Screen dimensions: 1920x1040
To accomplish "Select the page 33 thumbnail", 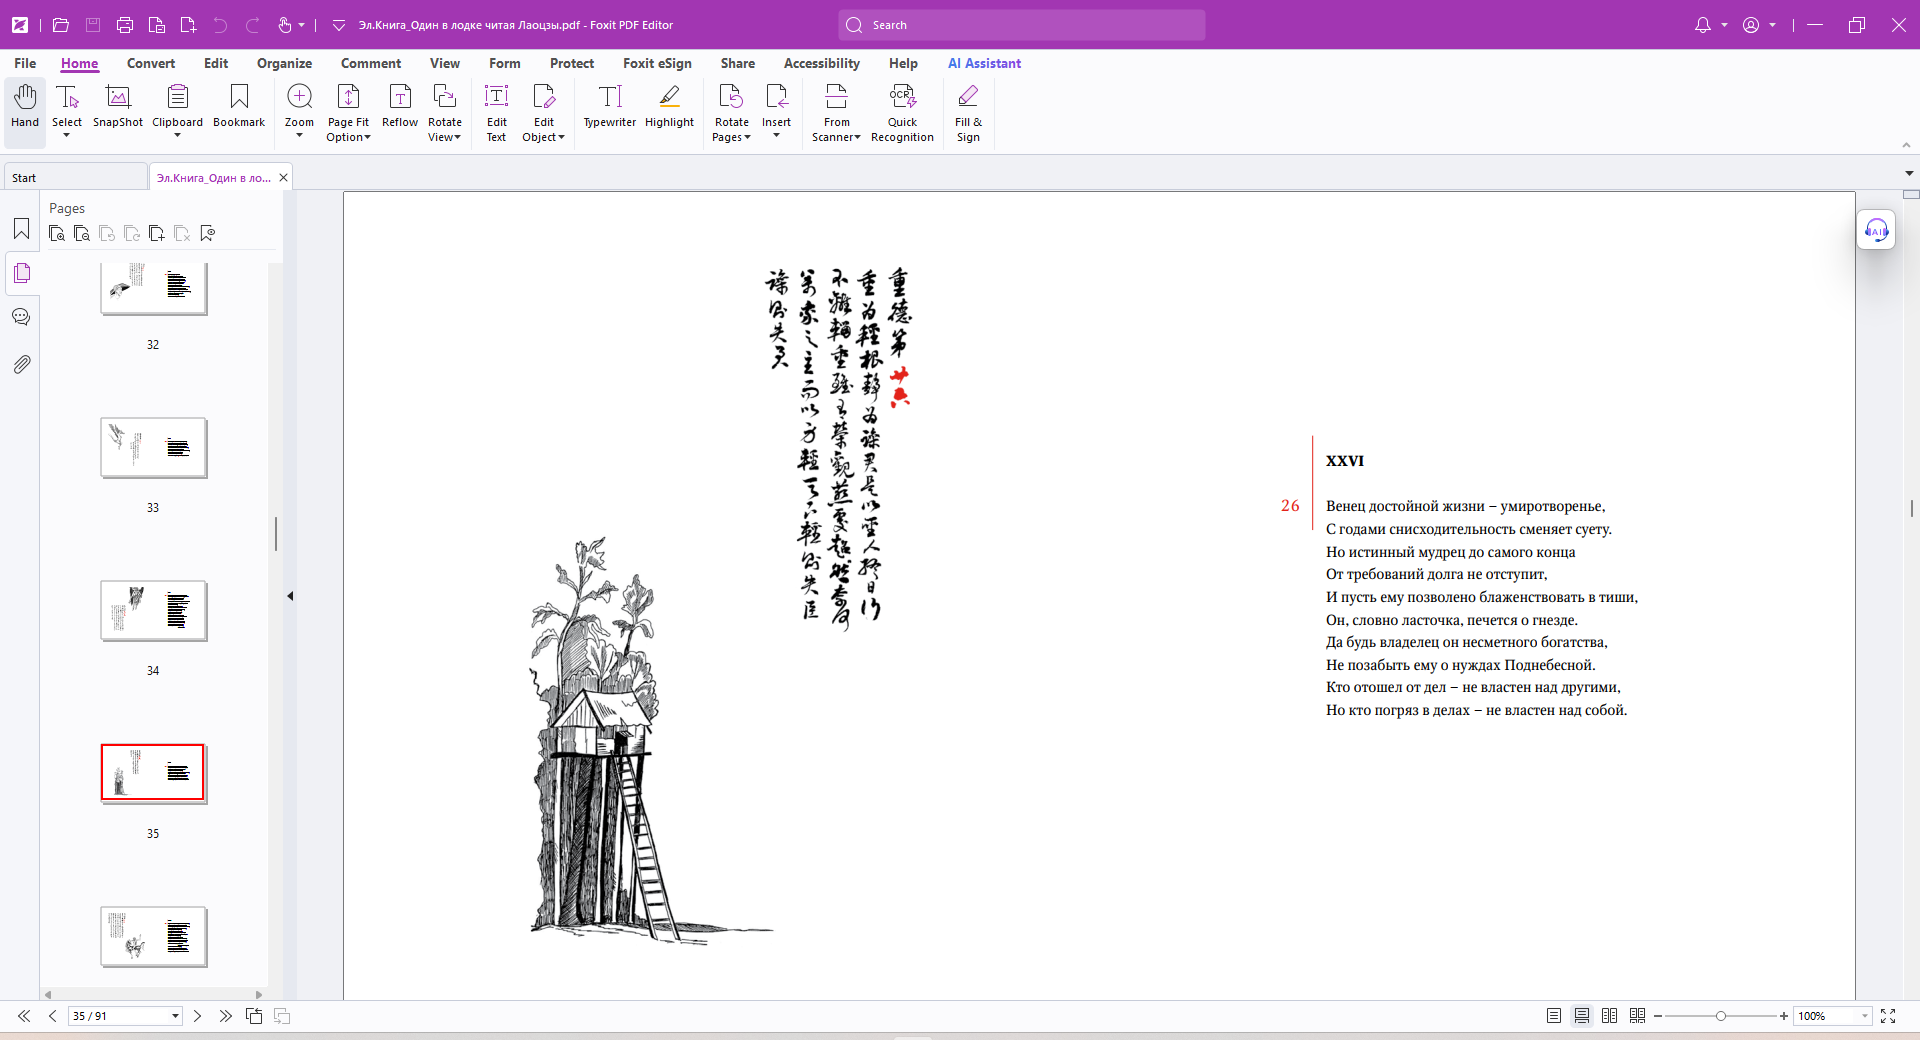I will pos(153,448).
